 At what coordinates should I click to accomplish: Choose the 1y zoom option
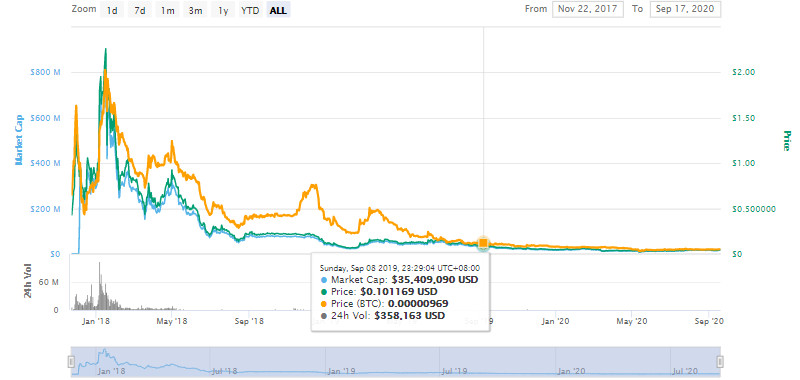pyautogui.click(x=223, y=10)
